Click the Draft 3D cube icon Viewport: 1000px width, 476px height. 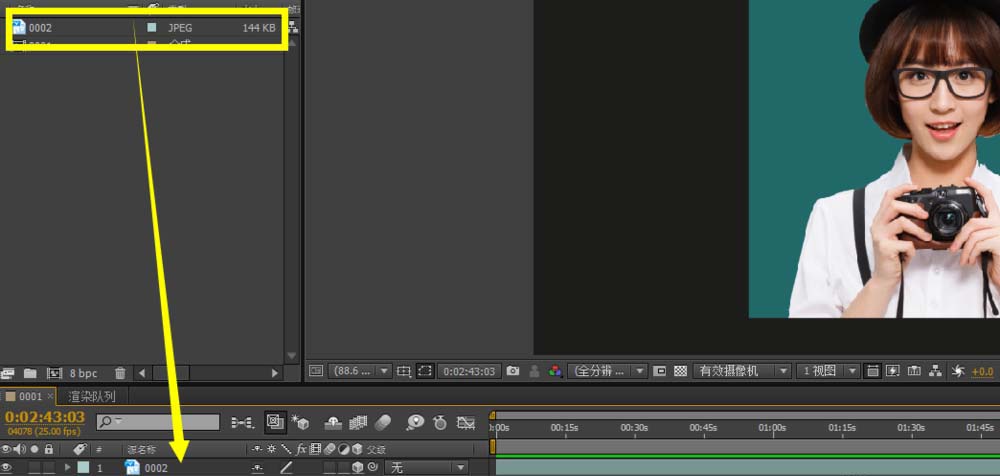point(300,422)
